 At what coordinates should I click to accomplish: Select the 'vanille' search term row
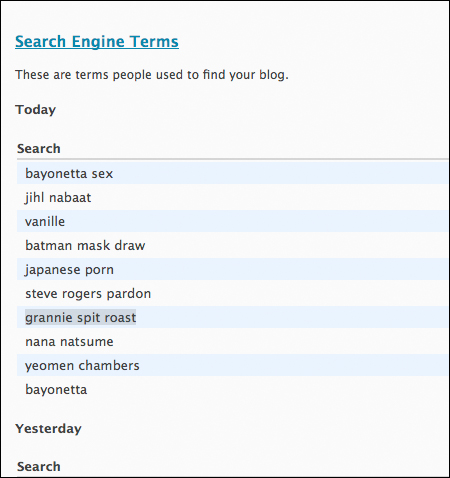[x=232, y=221]
